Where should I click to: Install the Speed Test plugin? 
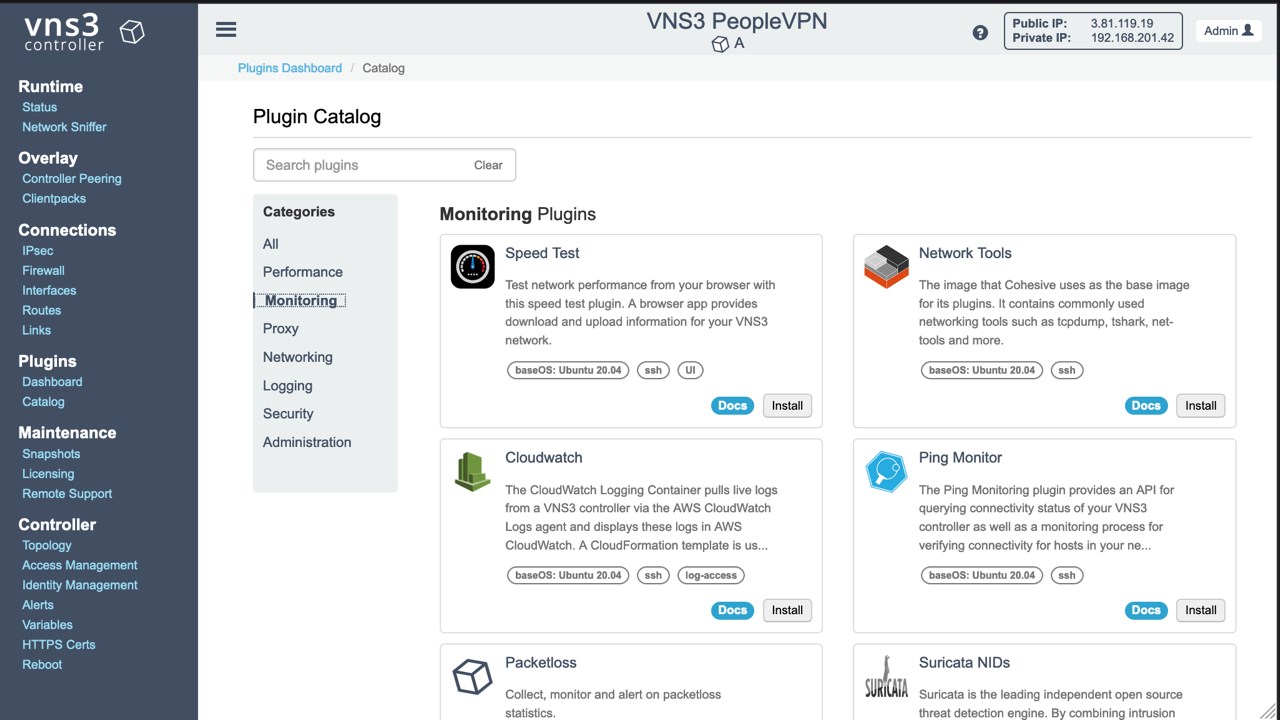click(x=787, y=405)
